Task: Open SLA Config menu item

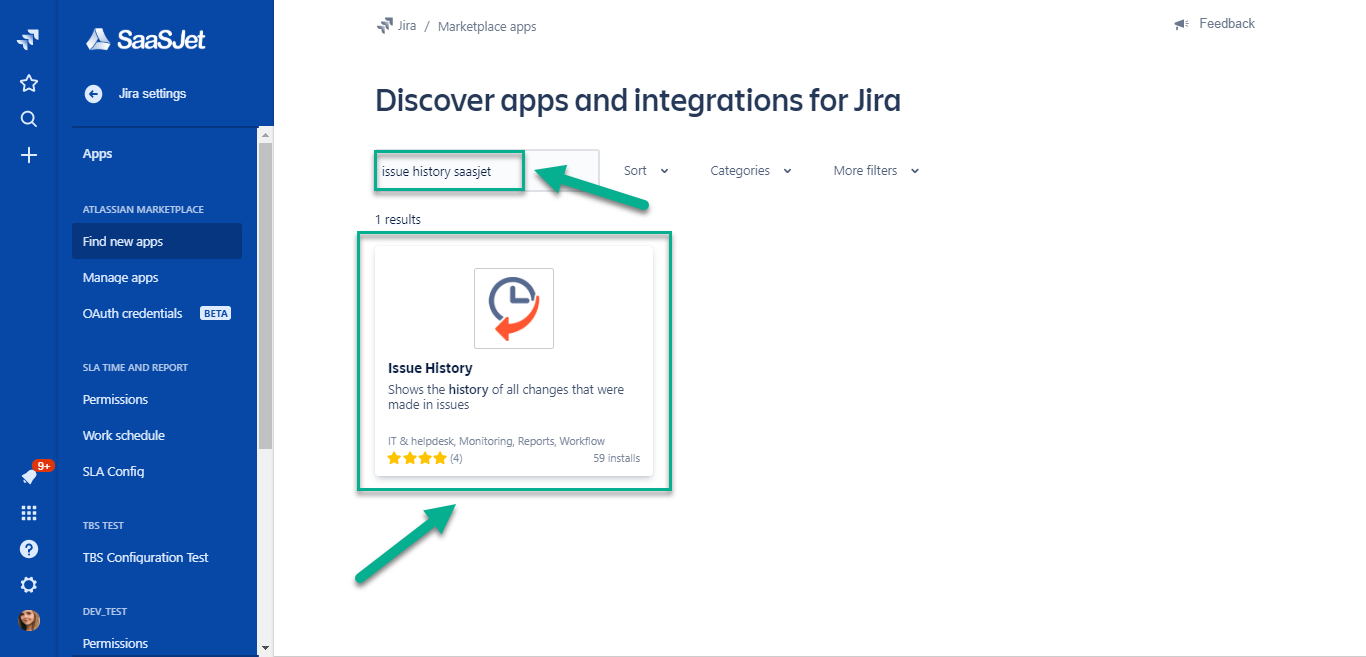Action: (x=114, y=472)
